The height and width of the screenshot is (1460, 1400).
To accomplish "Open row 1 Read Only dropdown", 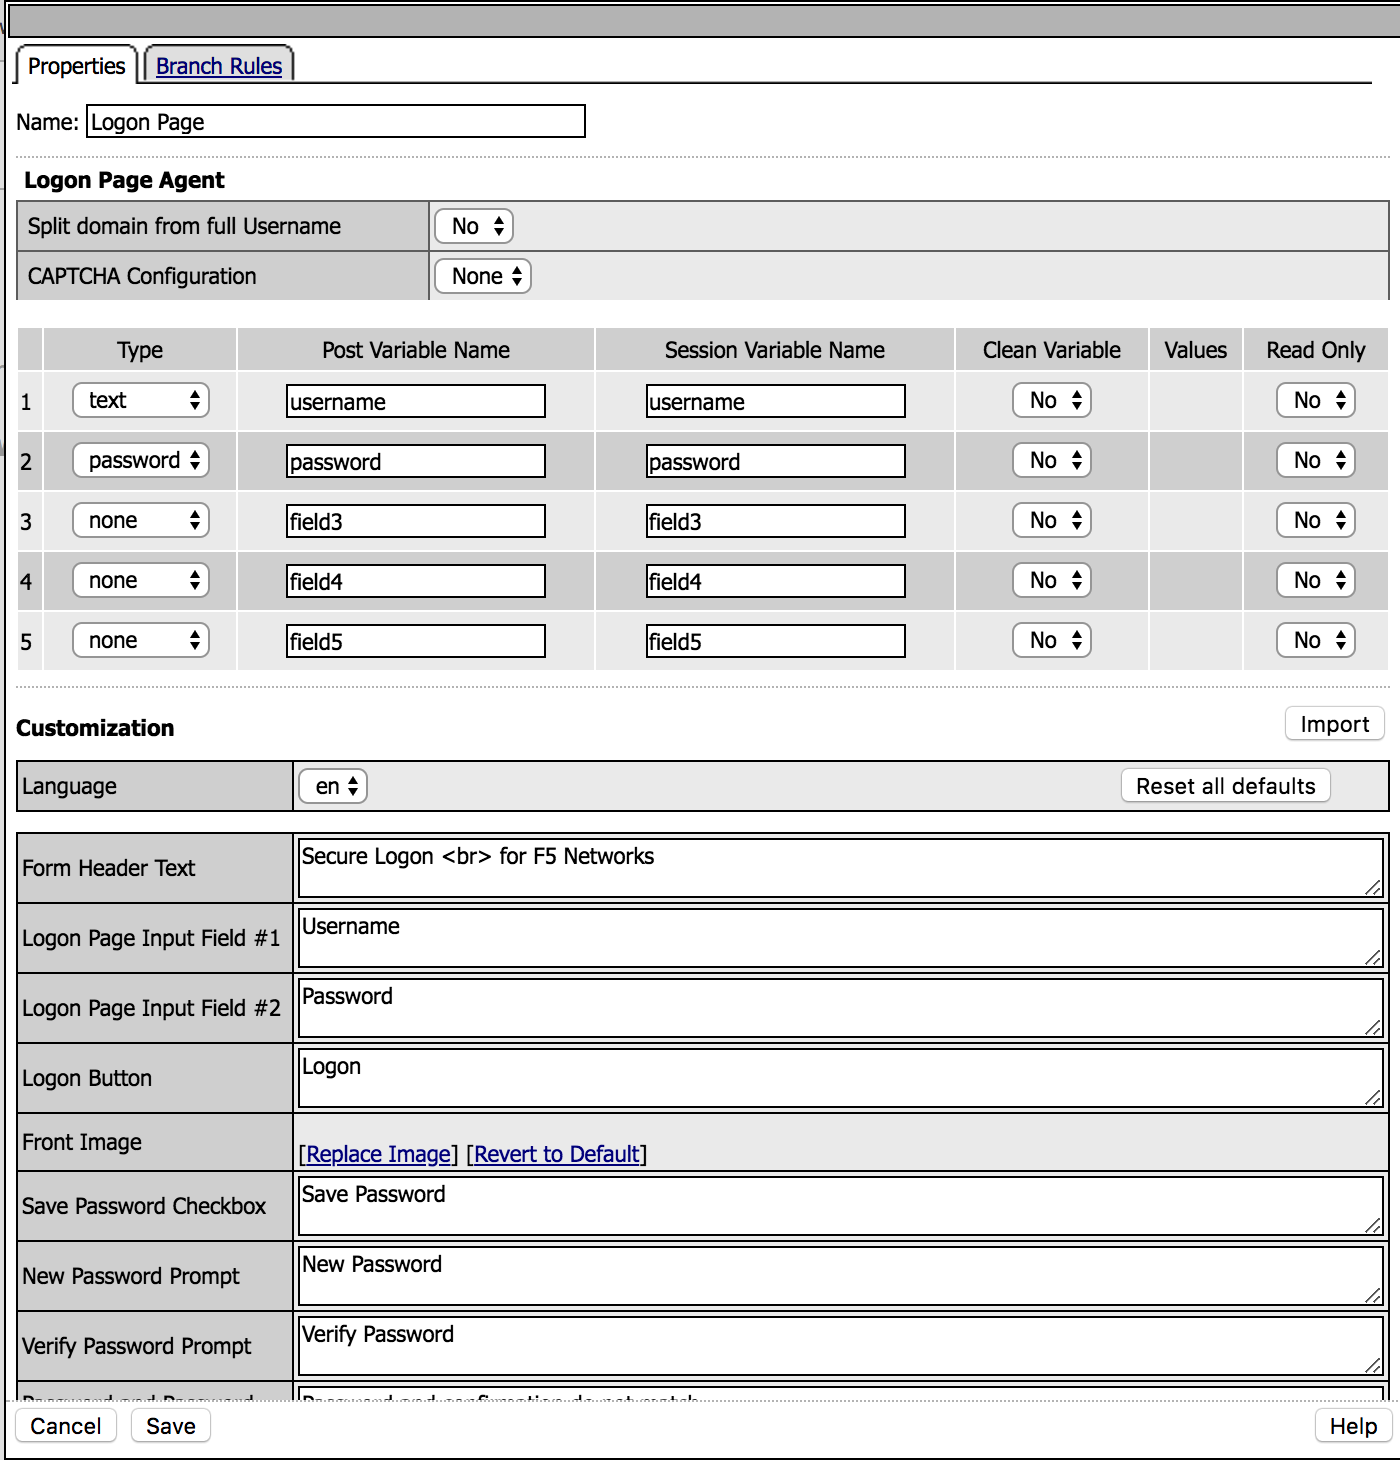I will coord(1316,401).
